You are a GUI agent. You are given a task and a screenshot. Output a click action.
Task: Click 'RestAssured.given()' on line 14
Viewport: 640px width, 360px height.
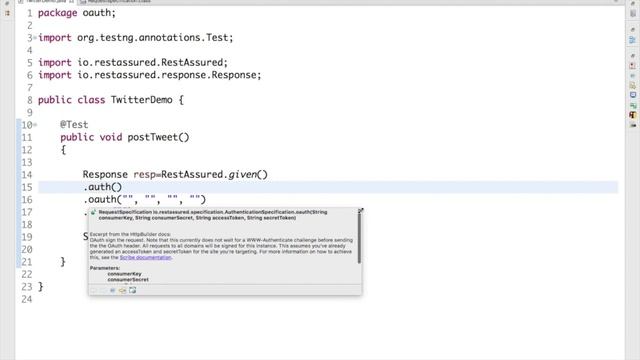(x=214, y=175)
